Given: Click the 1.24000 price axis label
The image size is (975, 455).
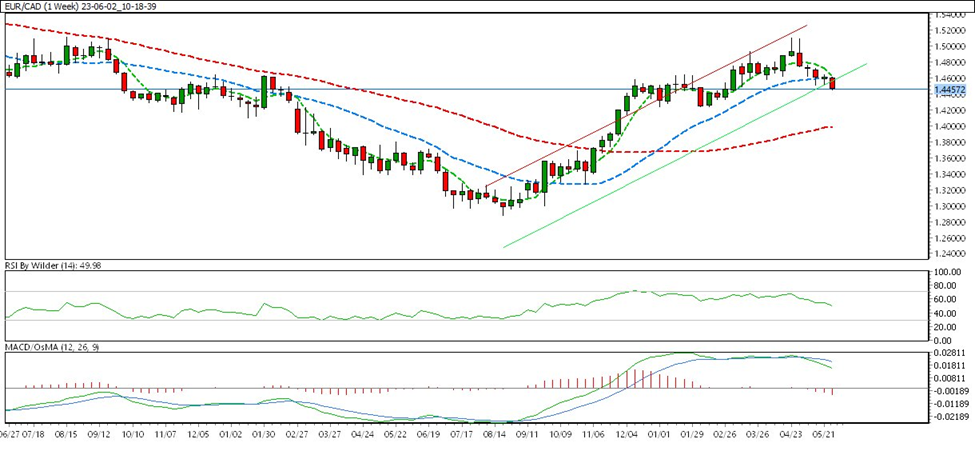Looking at the screenshot, I should [950, 255].
